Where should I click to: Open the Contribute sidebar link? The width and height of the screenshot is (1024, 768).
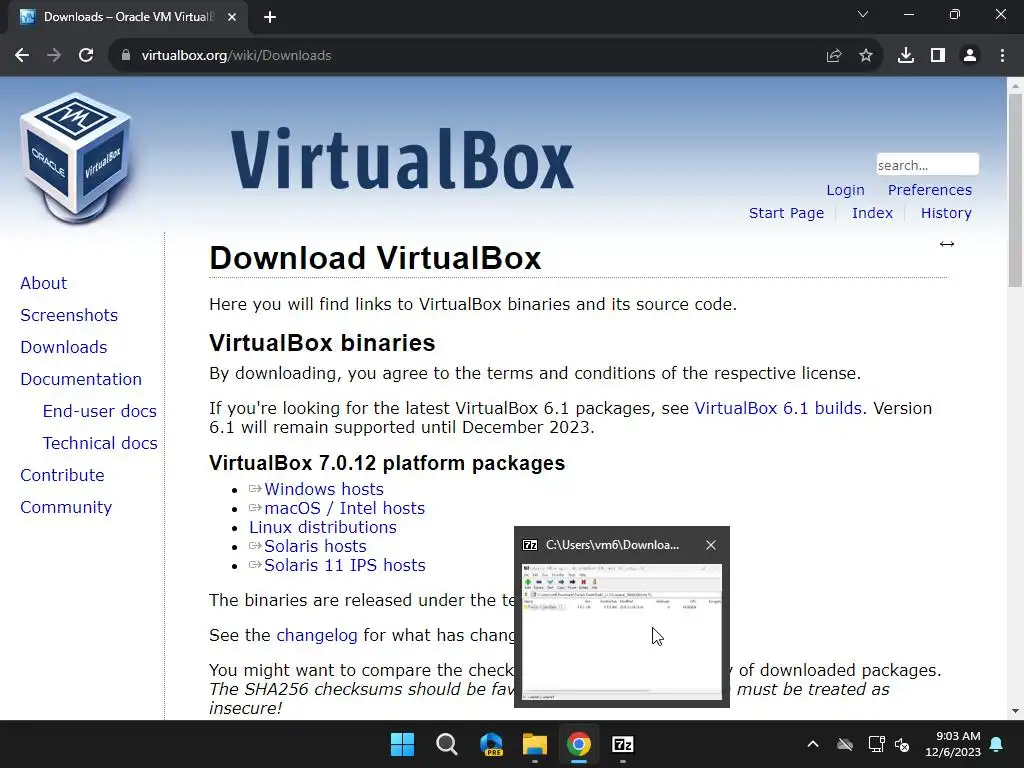tap(62, 475)
